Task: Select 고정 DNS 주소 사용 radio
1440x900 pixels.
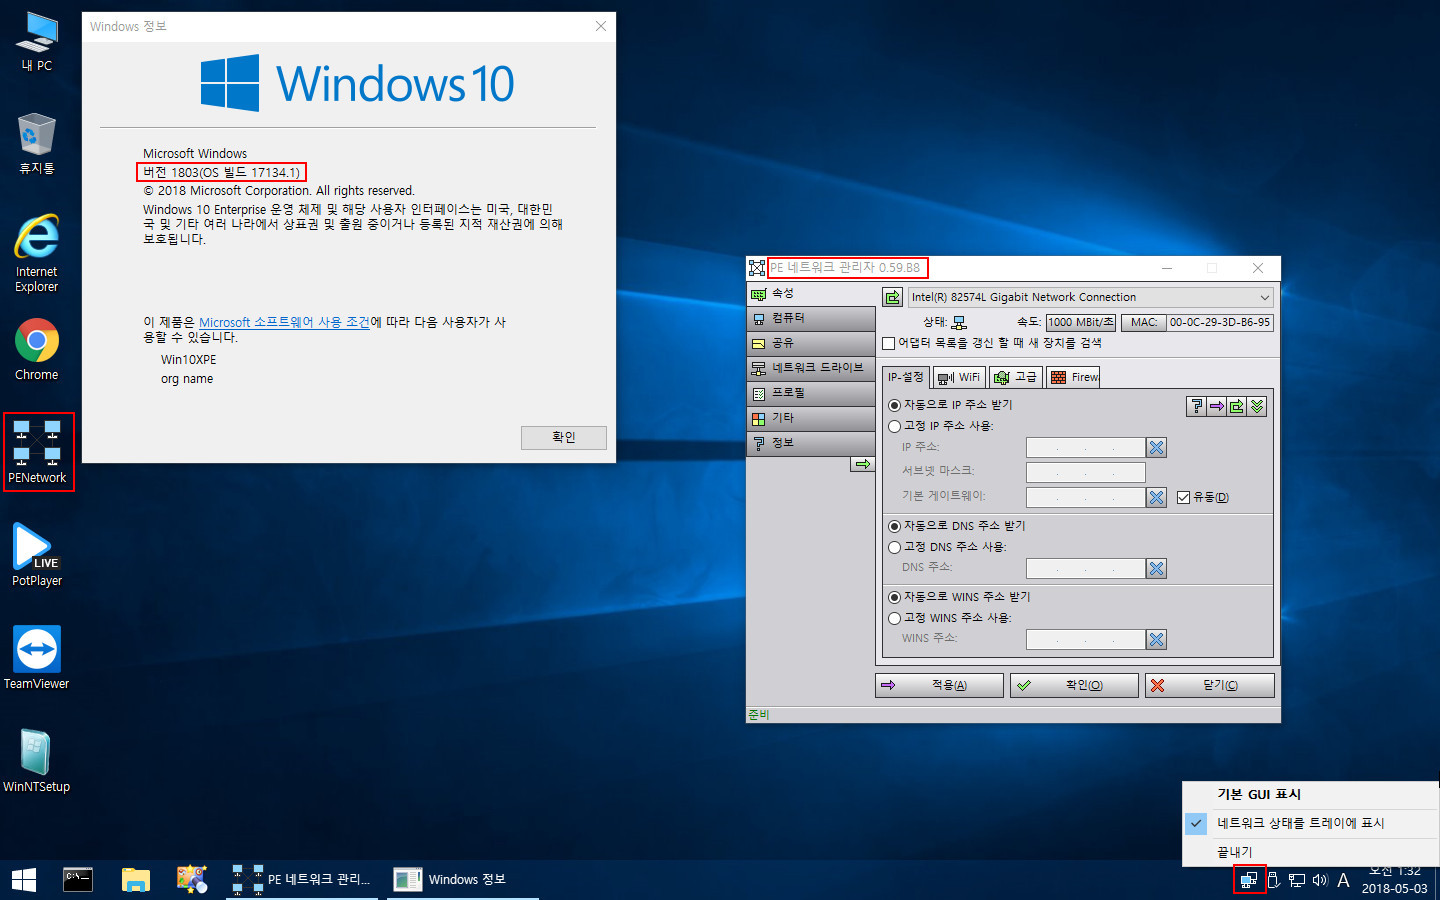Action: pyautogui.click(x=894, y=547)
